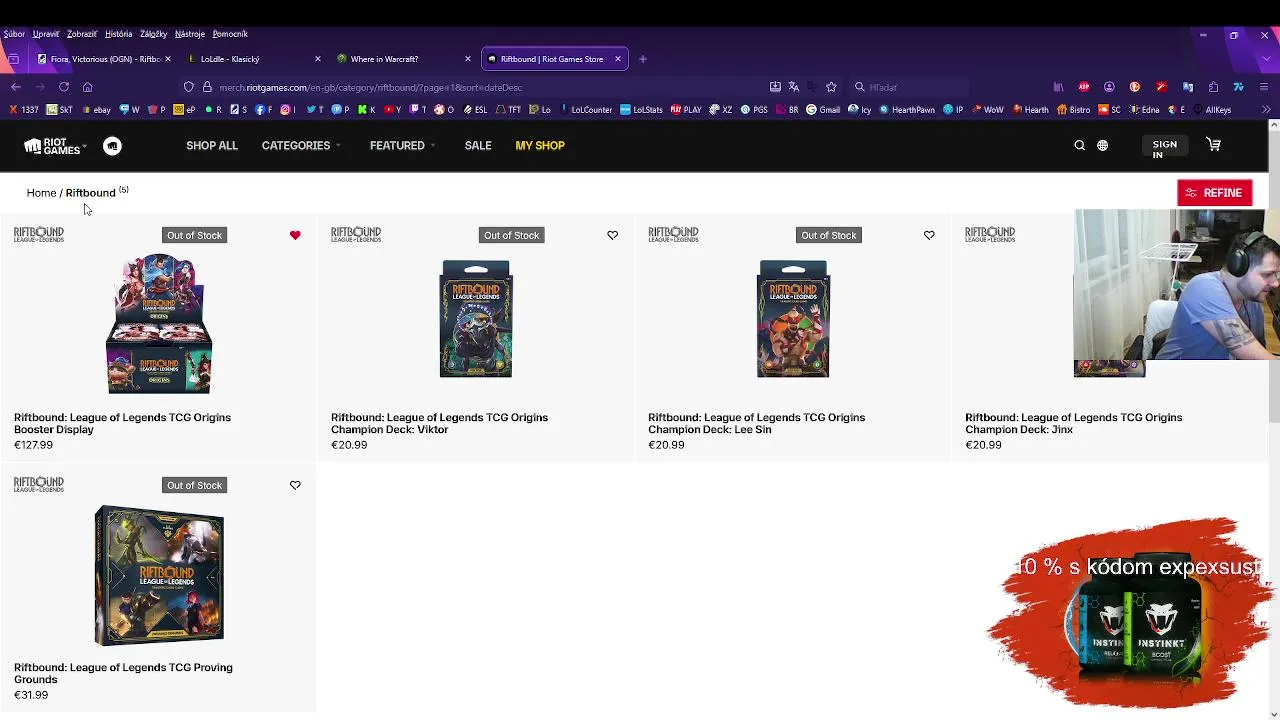The height and width of the screenshot is (720, 1280).
Task: Click the Champion Deck: Viktor product image
Action: (x=476, y=319)
